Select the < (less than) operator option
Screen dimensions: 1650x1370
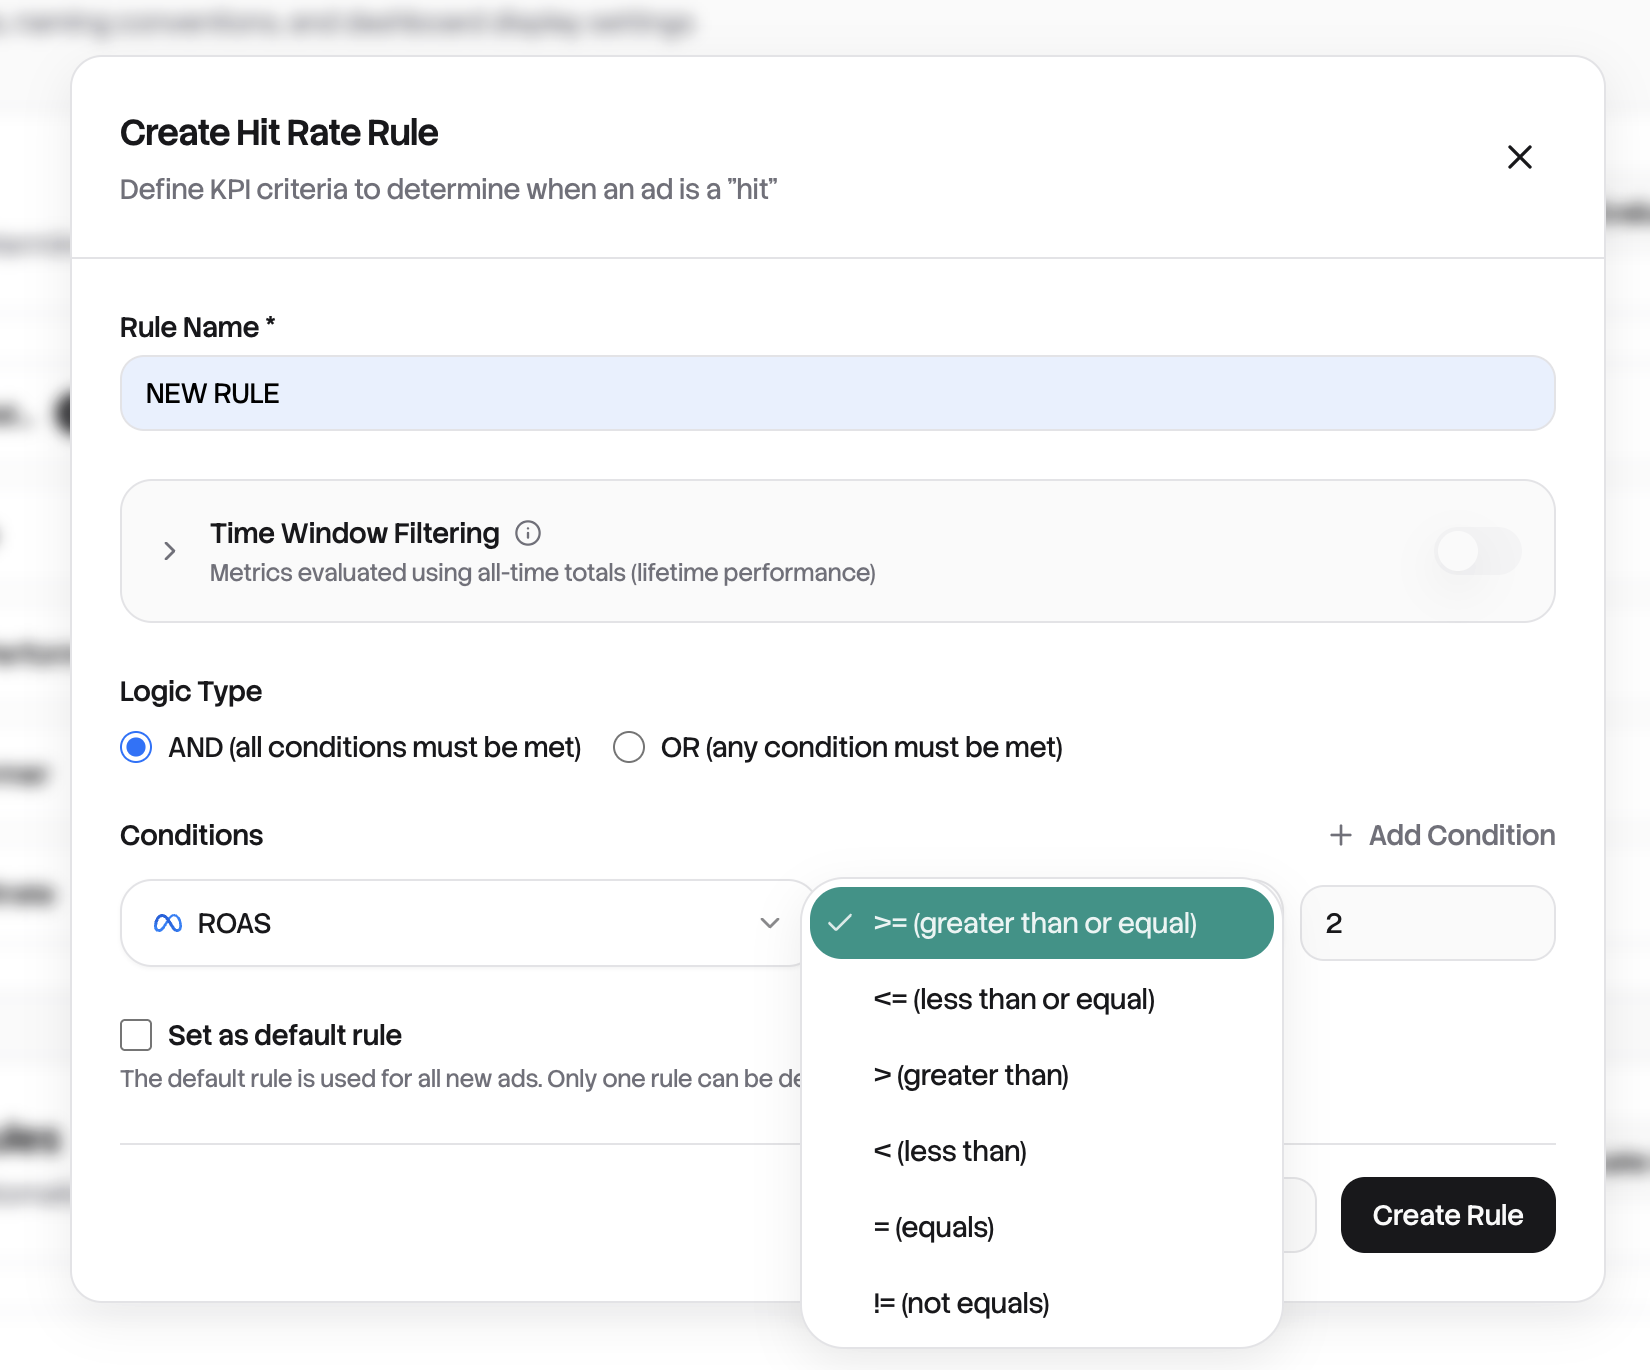[x=949, y=1151]
